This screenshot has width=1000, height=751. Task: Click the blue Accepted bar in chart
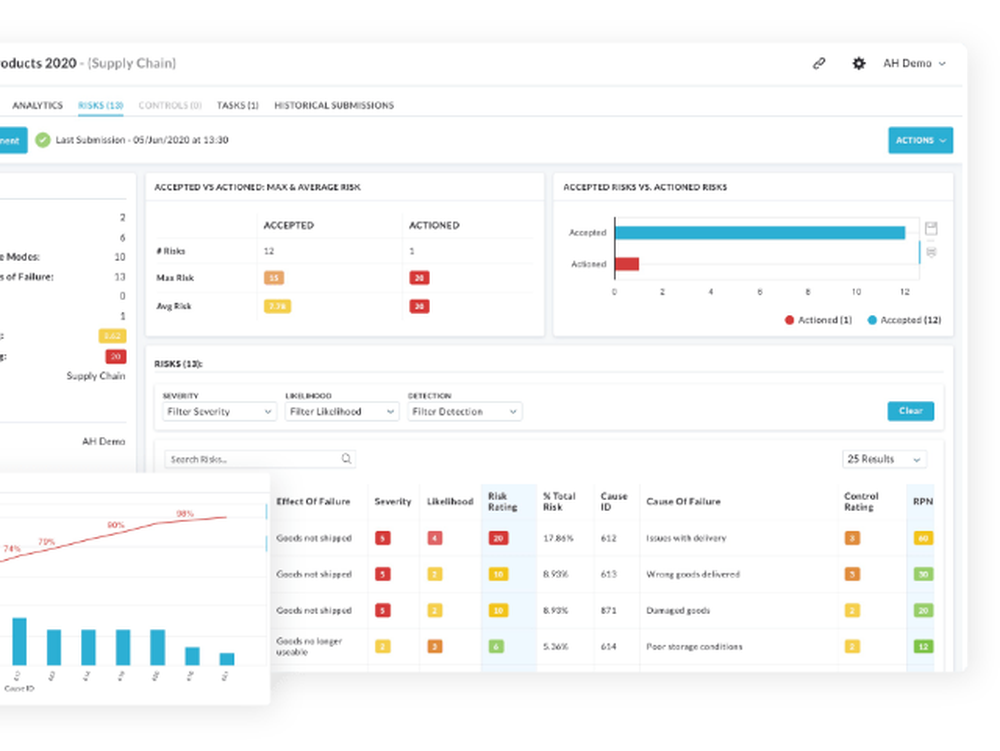pos(760,233)
